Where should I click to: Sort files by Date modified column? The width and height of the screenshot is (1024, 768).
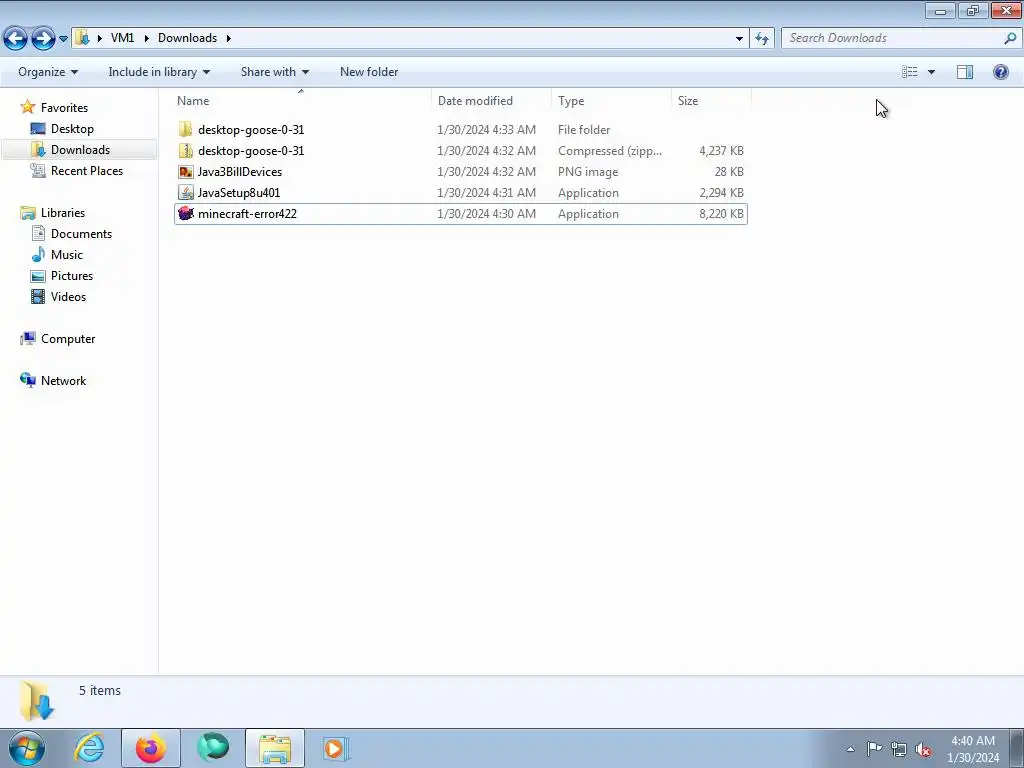click(491, 101)
